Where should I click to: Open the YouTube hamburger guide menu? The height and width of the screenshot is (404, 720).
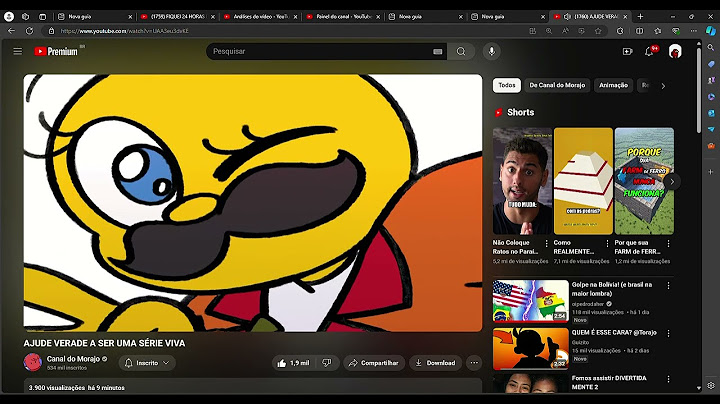point(17,51)
